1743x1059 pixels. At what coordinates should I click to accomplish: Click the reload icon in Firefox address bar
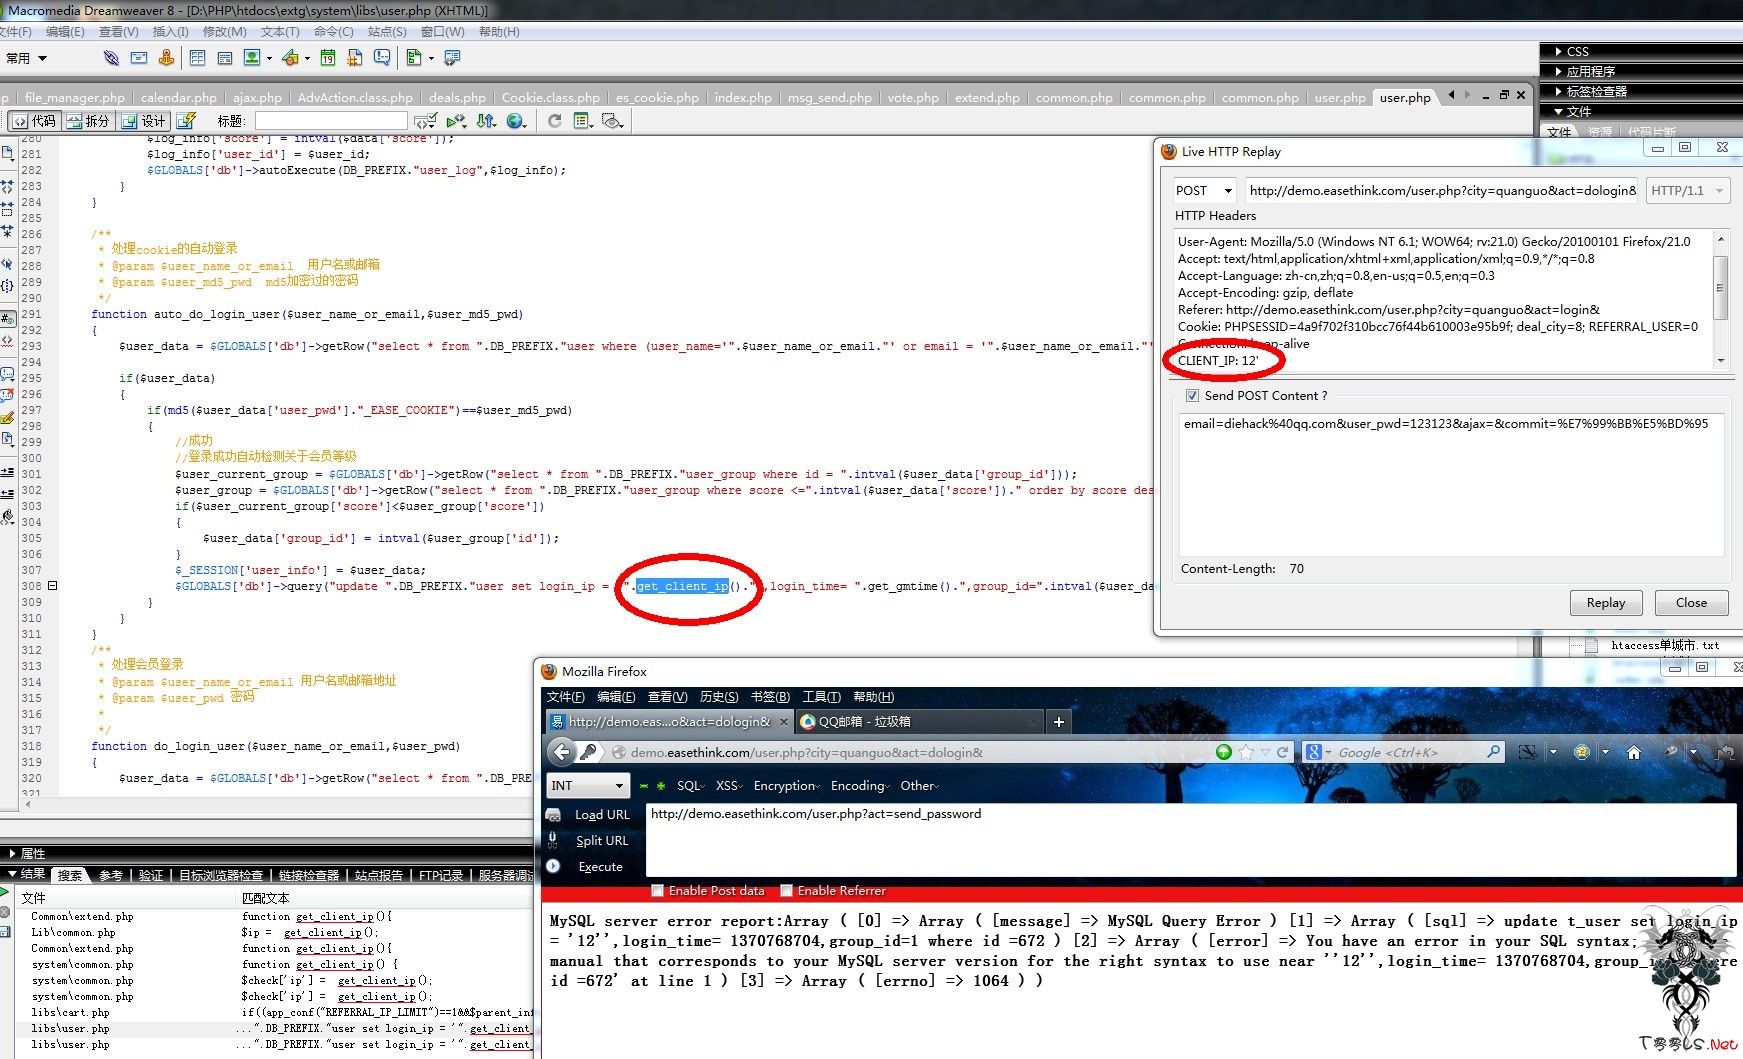[x=1282, y=752]
